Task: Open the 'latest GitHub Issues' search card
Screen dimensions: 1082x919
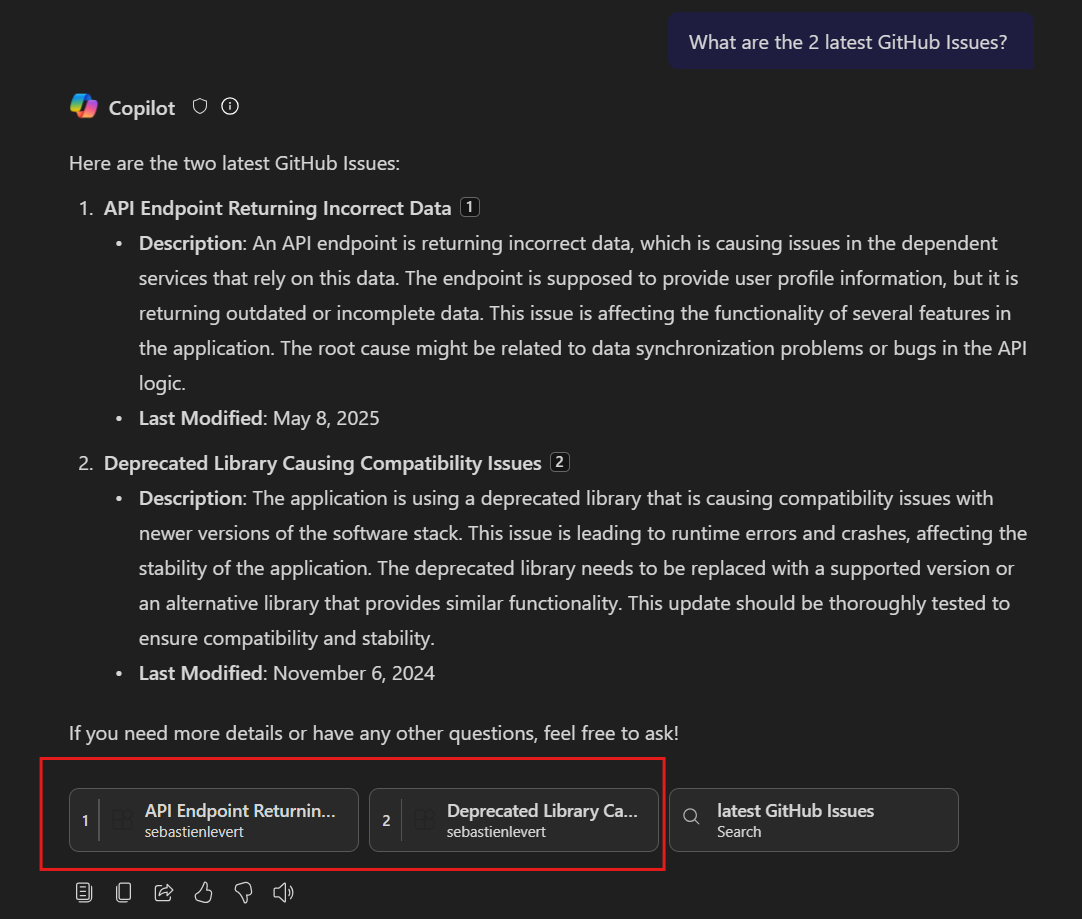Action: pyautogui.click(x=812, y=819)
